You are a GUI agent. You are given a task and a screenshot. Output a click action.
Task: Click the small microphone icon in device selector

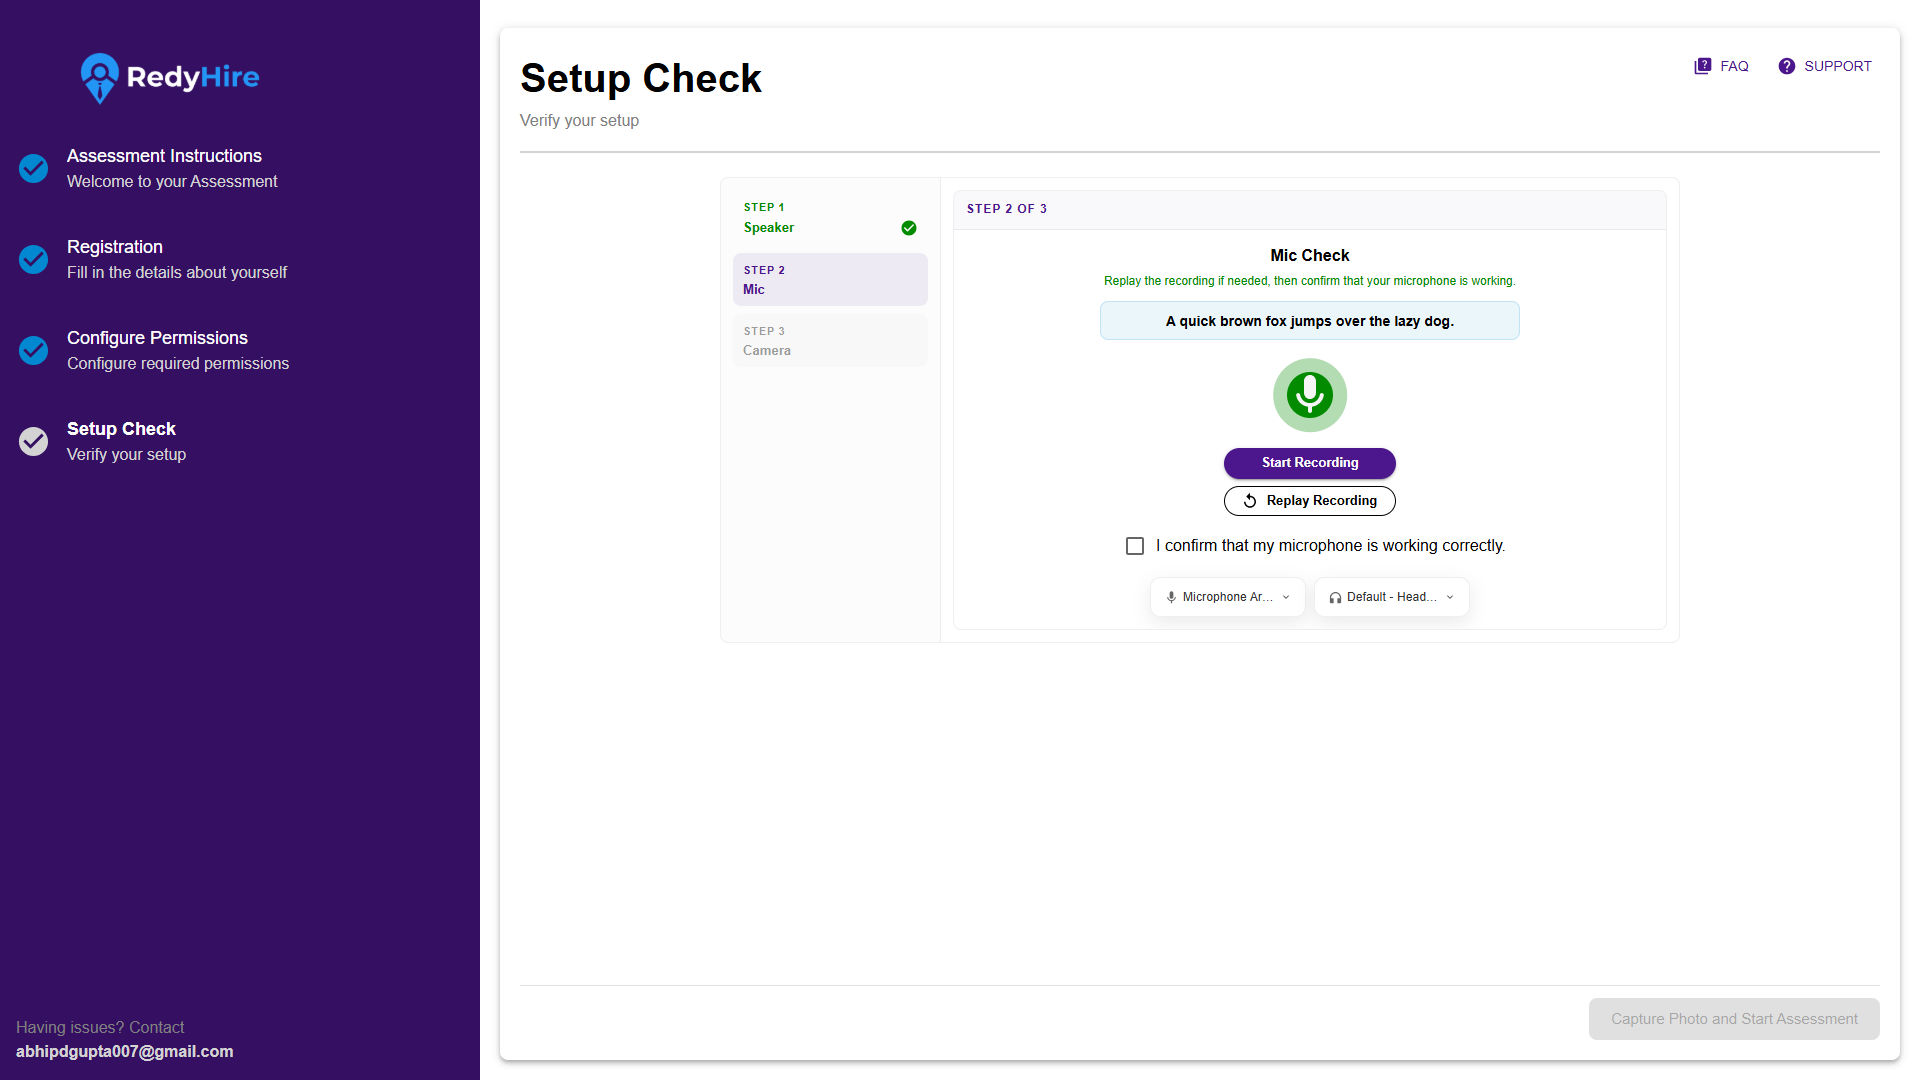(1171, 597)
